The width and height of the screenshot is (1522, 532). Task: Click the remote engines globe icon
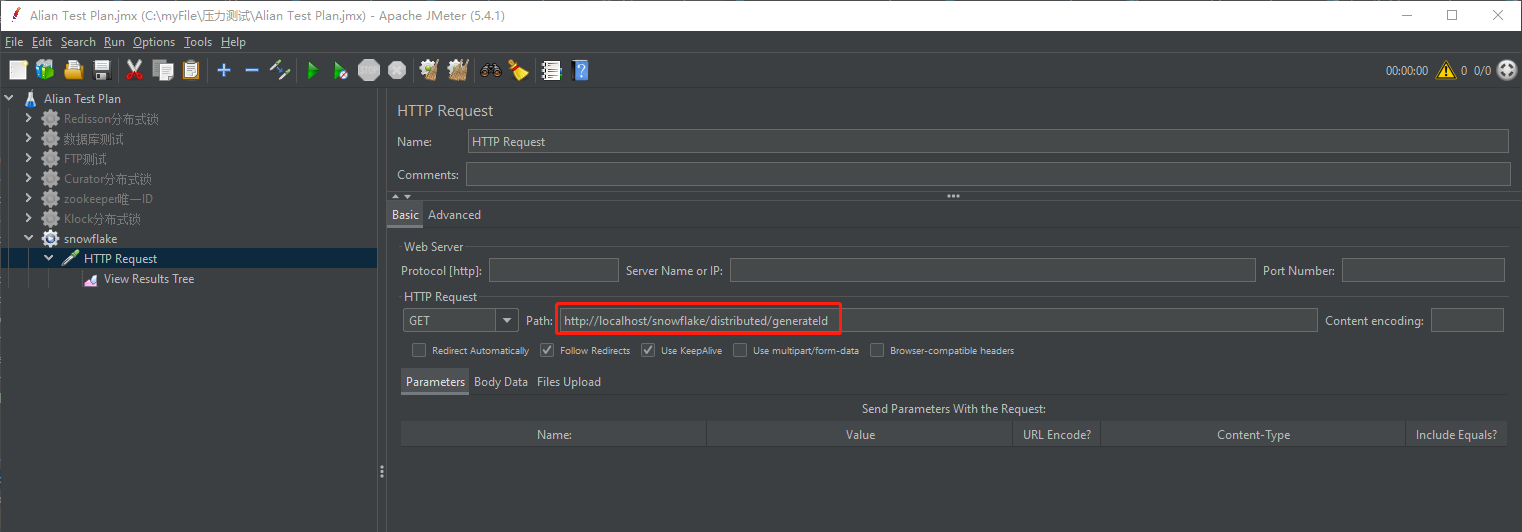1507,70
